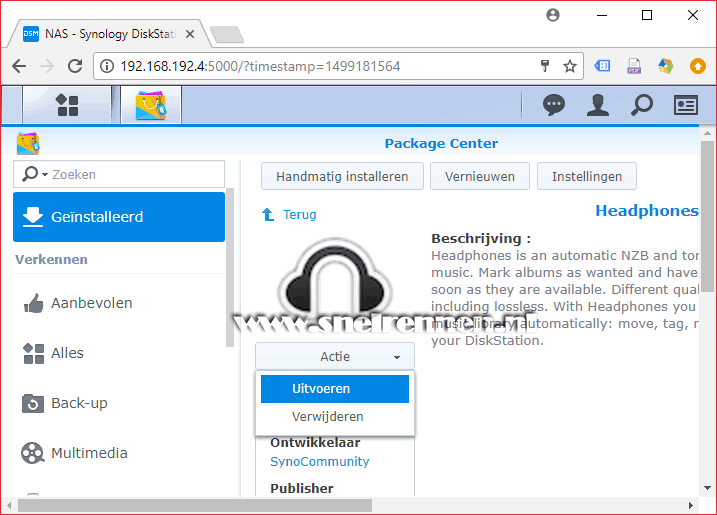Open the DSM main menu grid icon
The height and width of the screenshot is (515, 717).
[x=67, y=105]
